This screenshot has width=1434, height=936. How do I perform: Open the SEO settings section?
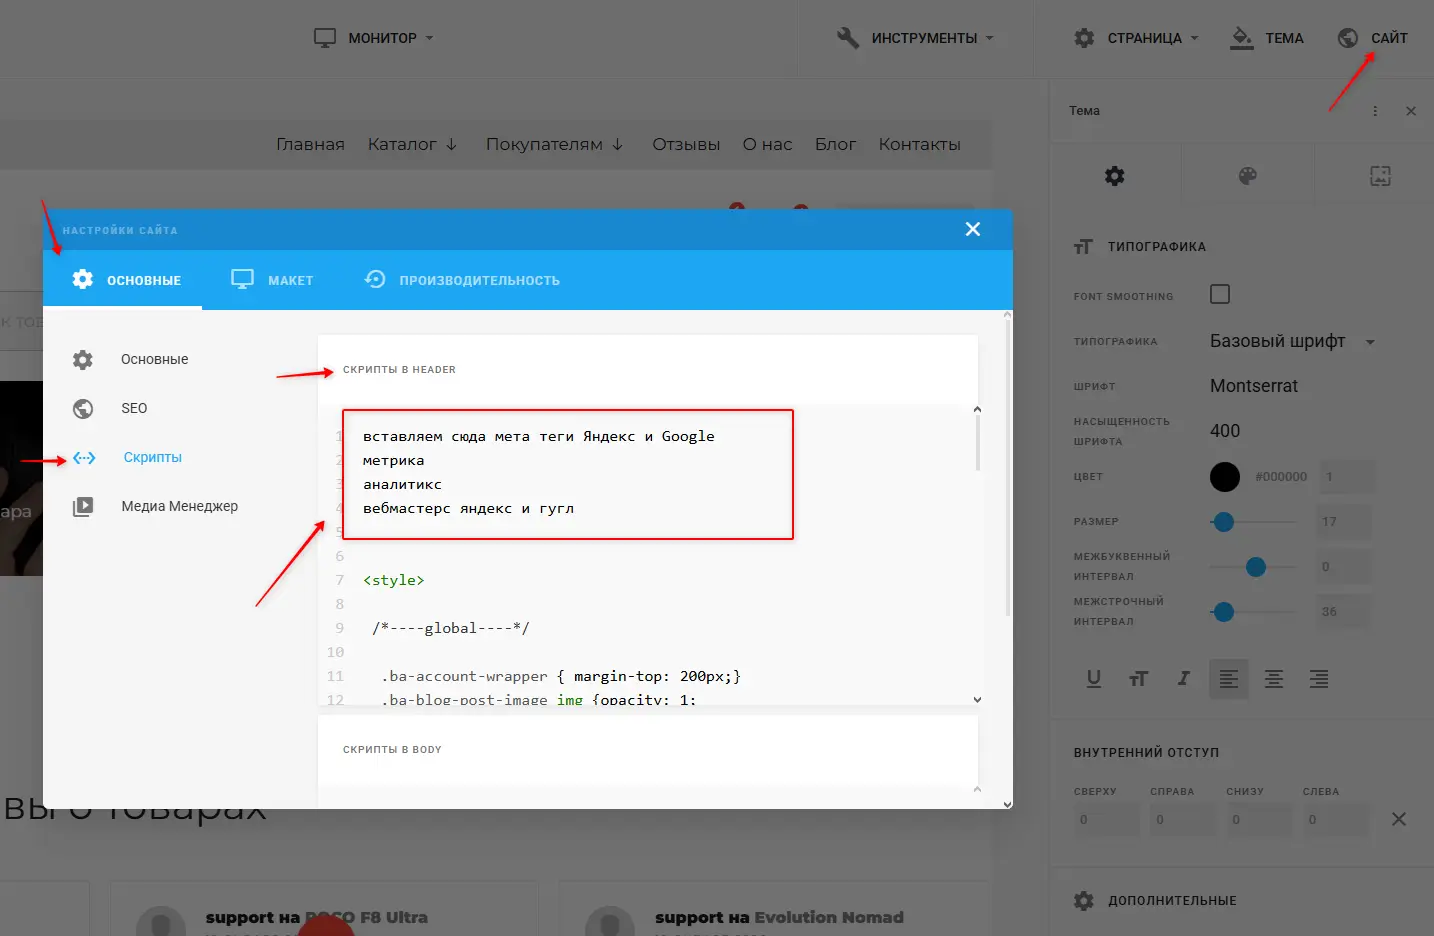(x=134, y=408)
